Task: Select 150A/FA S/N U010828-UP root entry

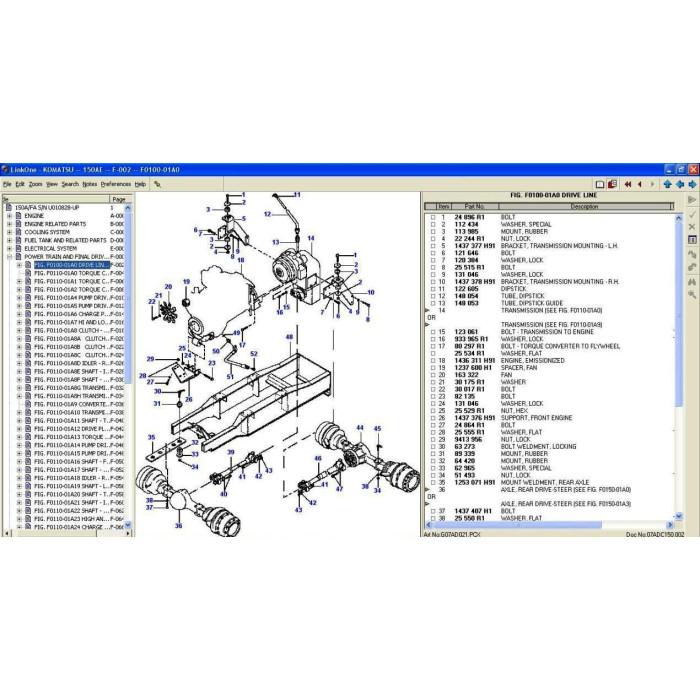Action: [47, 208]
